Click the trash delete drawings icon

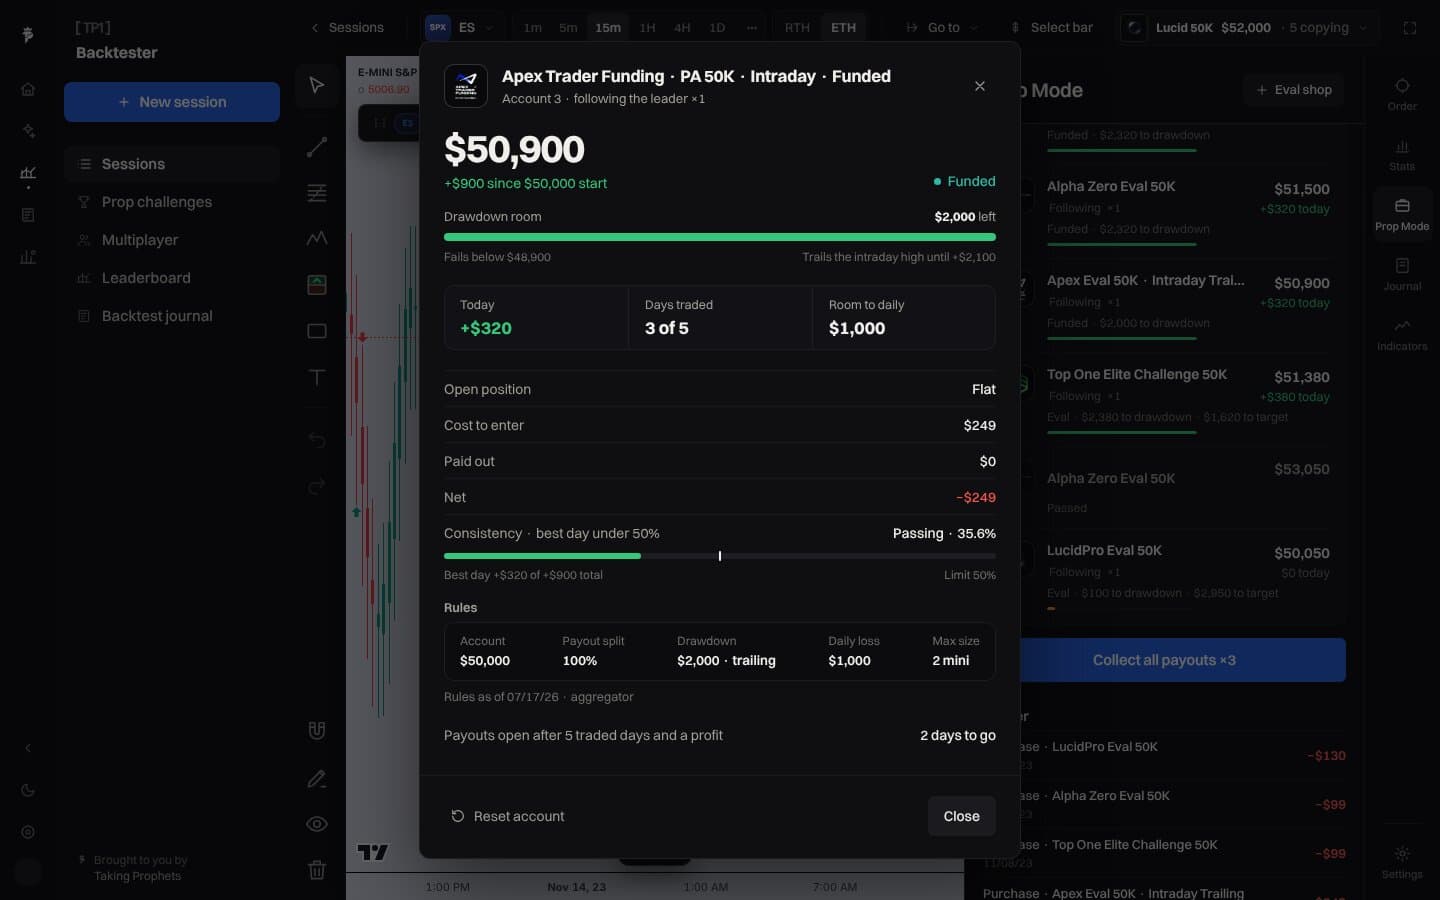[x=317, y=870]
